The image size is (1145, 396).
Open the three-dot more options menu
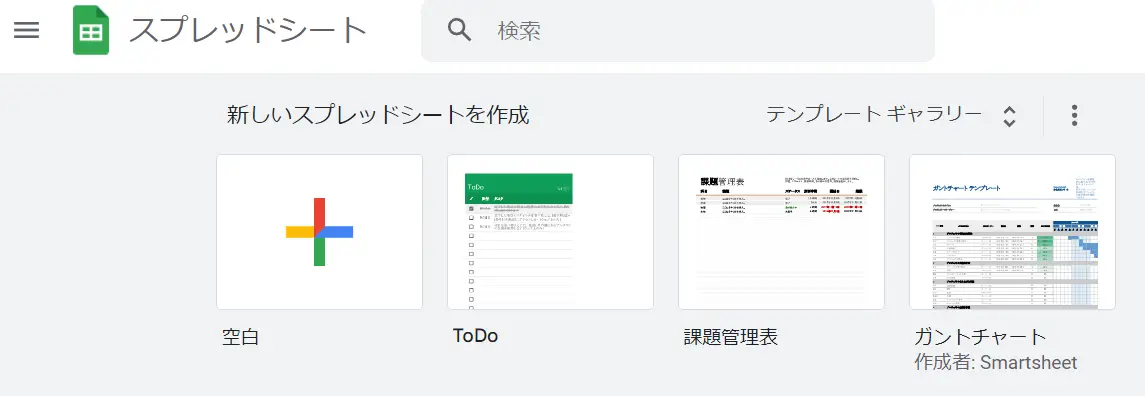coord(1073,115)
